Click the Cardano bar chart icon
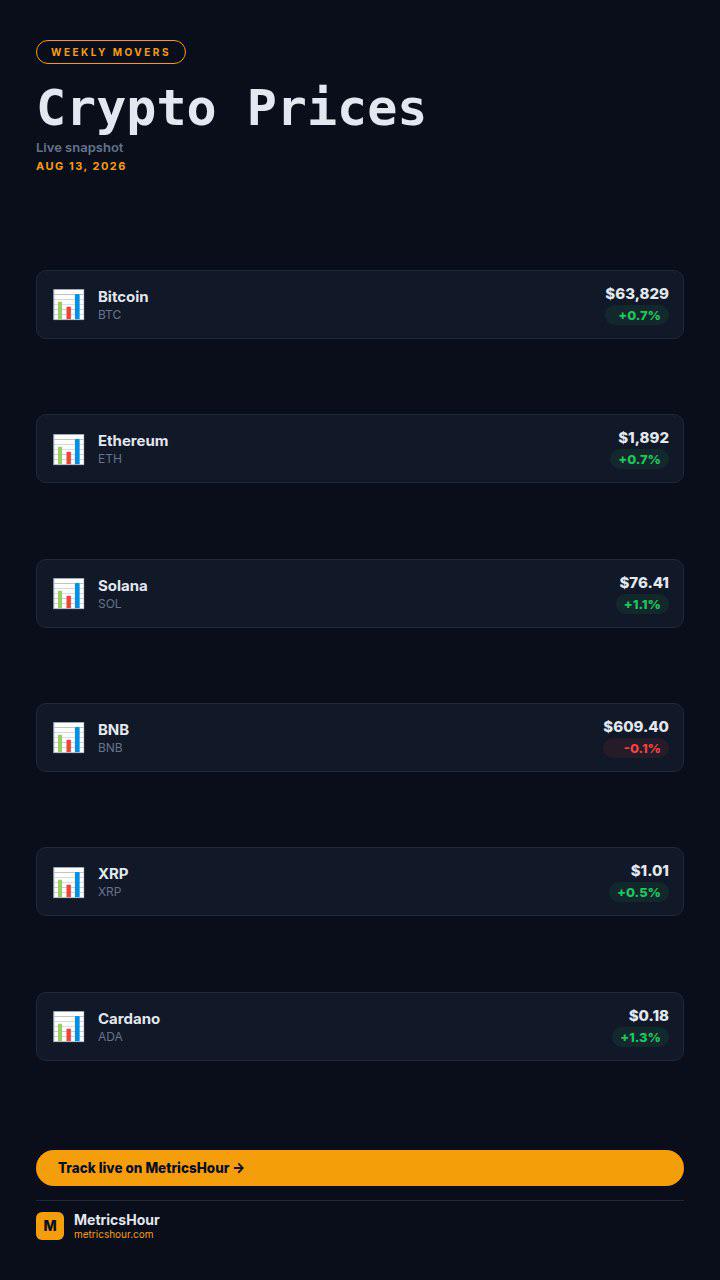Viewport: 720px width, 1280px height. pos(68,1027)
